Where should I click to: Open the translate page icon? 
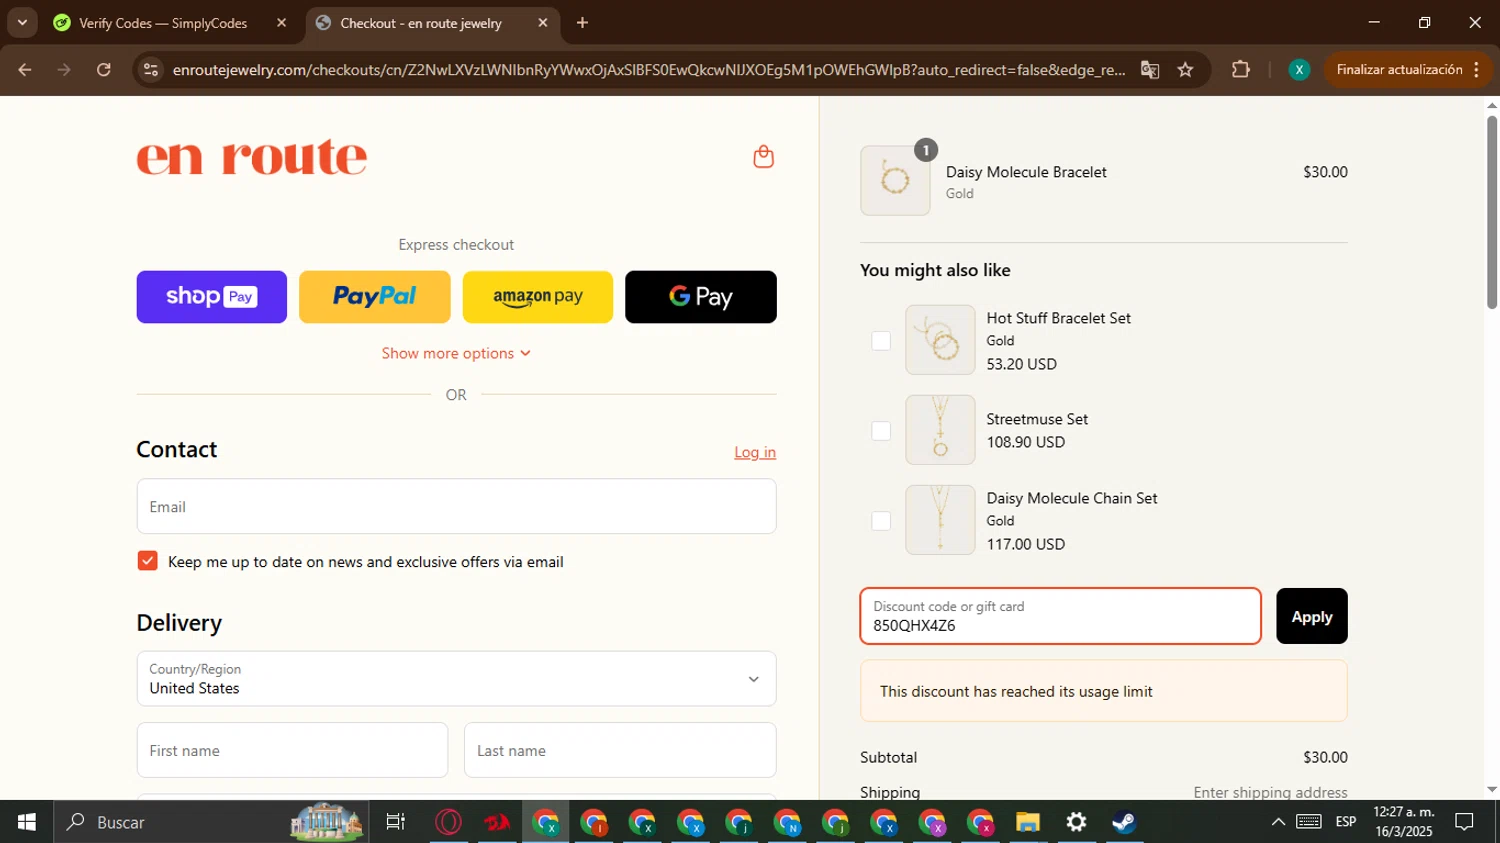click(x=1150, y=70)
